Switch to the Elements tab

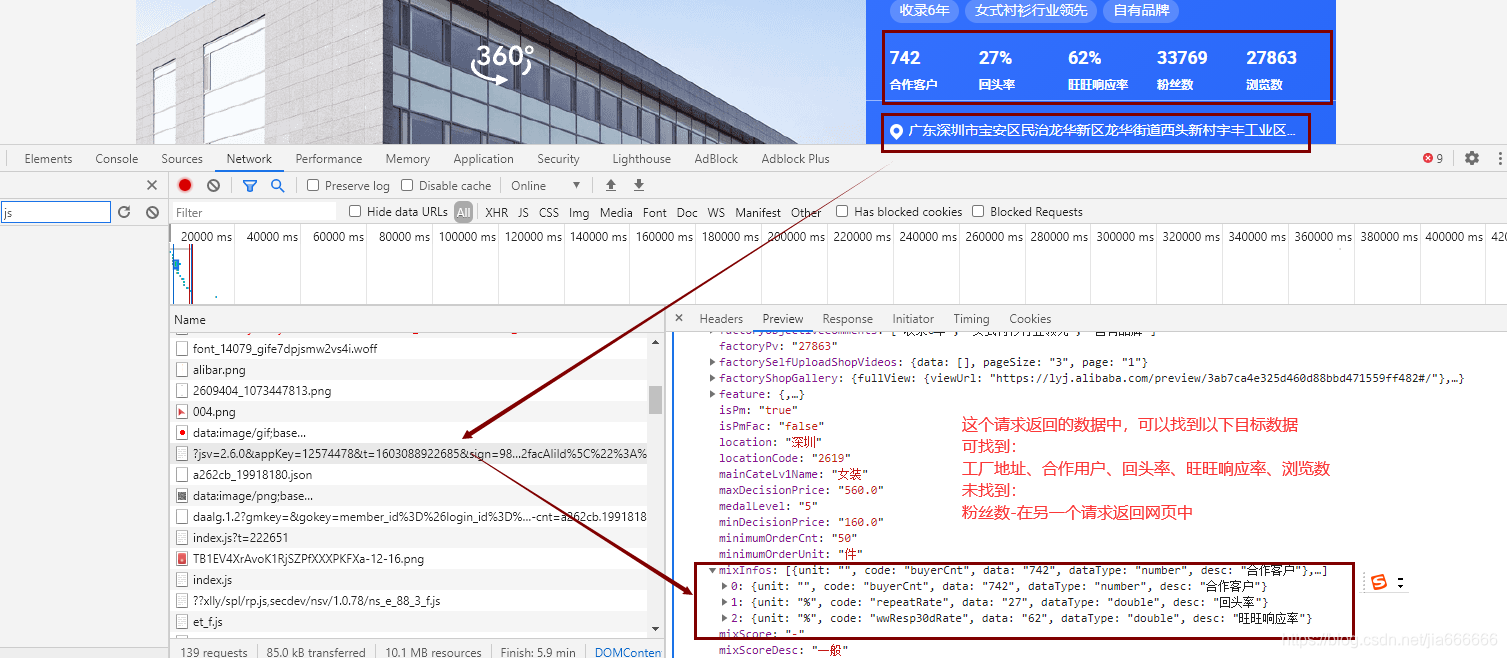pyautogui.click(x=48, y=158)
